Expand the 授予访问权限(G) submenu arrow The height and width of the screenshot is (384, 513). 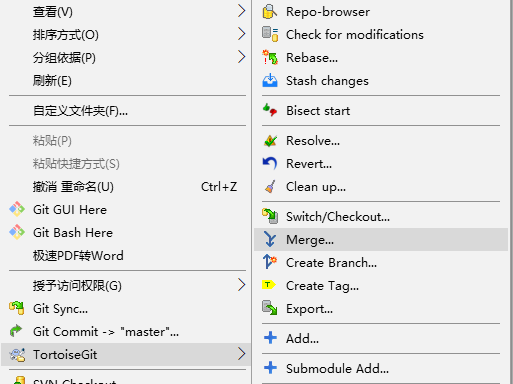click(242, 285)
